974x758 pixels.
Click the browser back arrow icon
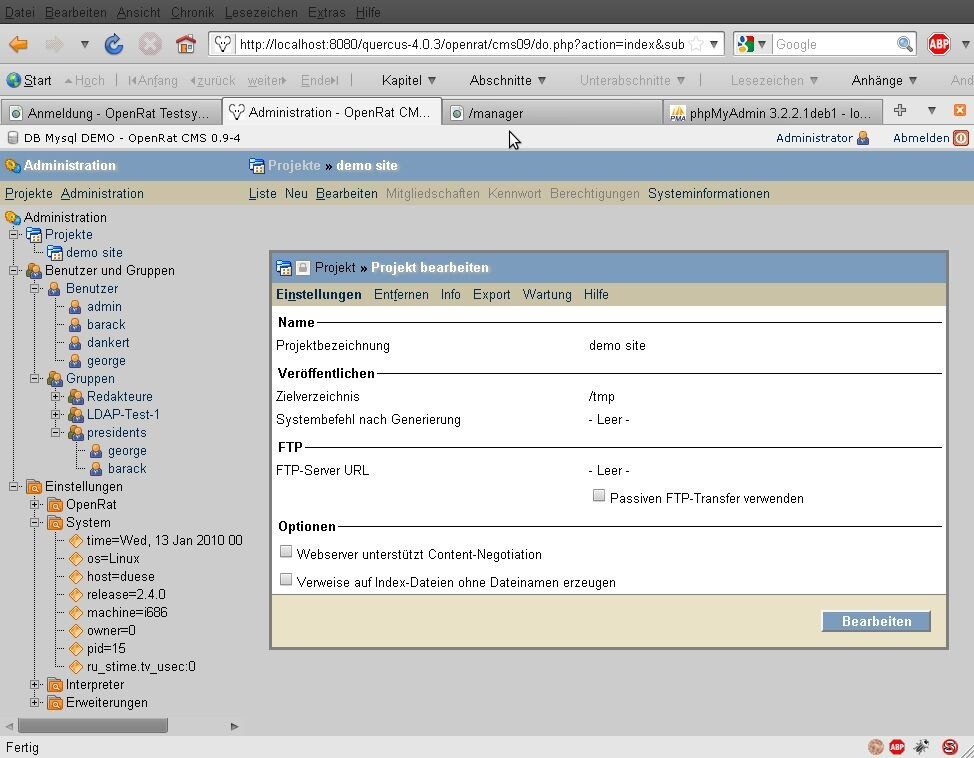[x=19, y=44]
